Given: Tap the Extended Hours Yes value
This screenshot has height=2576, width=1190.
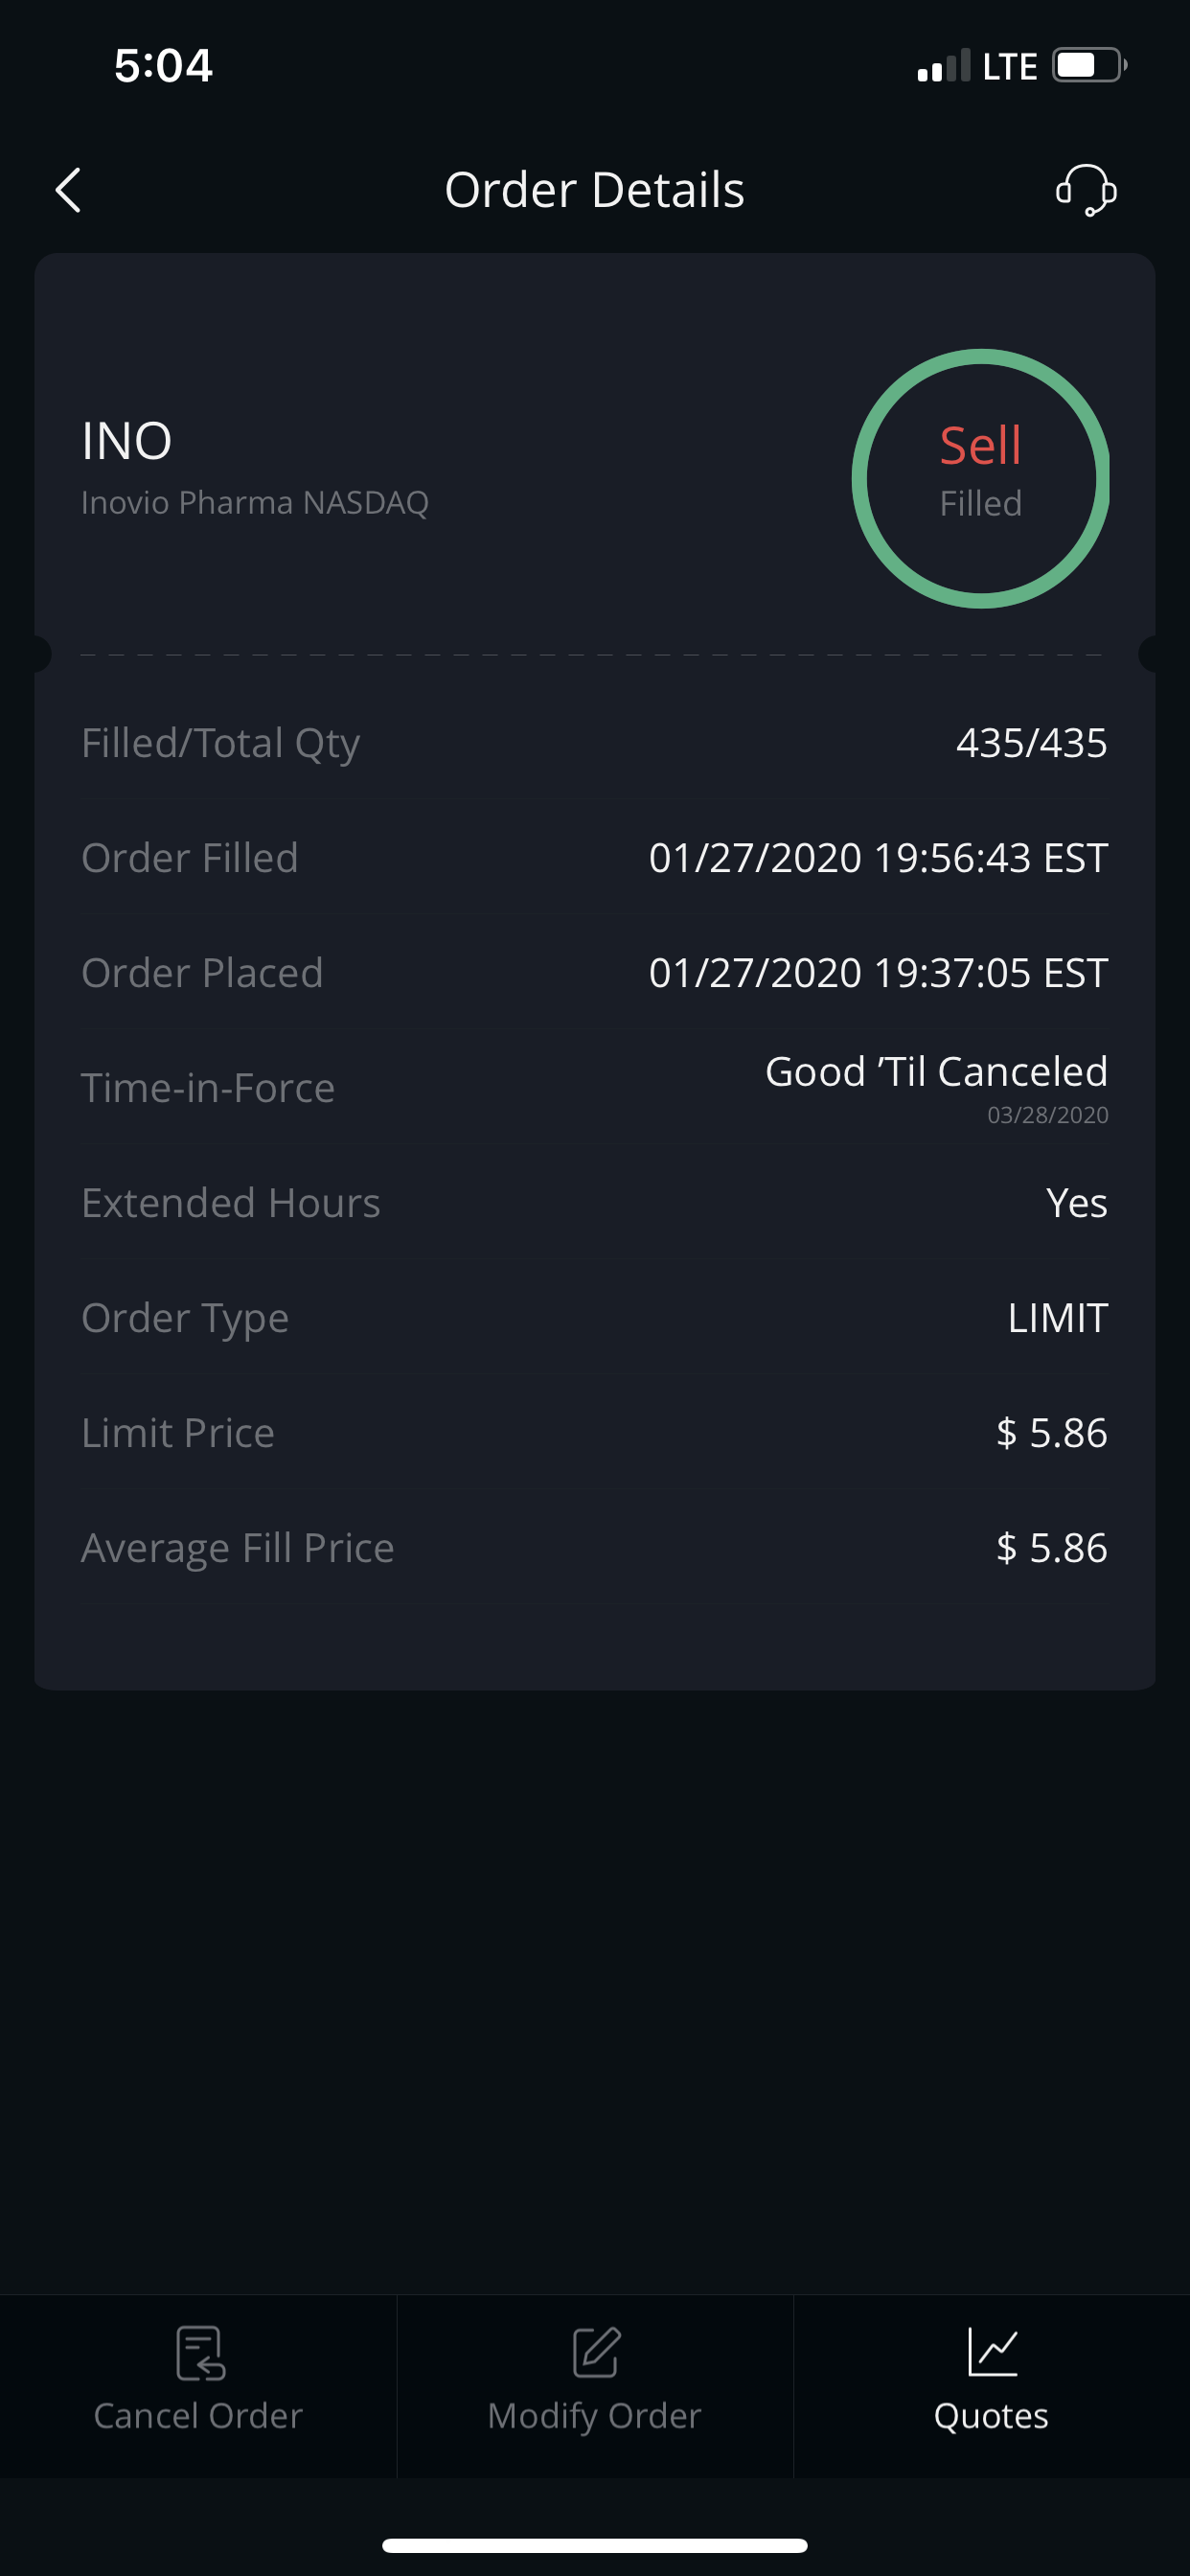Looking at the screenshot, I should (x=1076, y=1203).
